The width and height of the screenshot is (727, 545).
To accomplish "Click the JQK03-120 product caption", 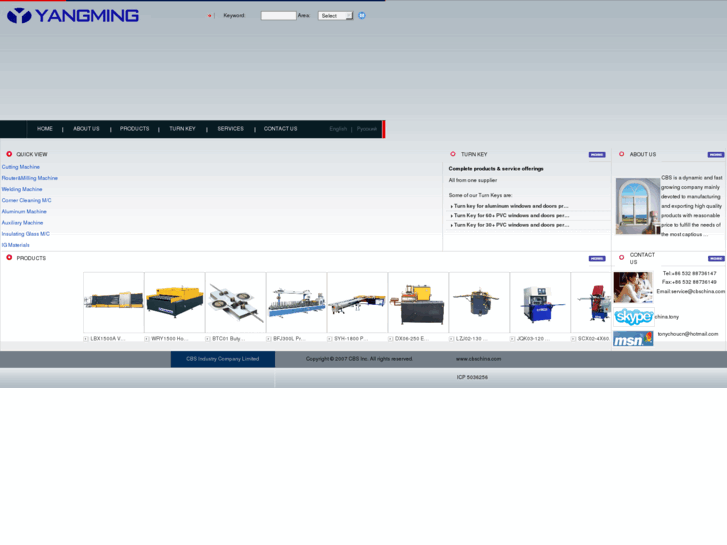I will coord(533,339).
